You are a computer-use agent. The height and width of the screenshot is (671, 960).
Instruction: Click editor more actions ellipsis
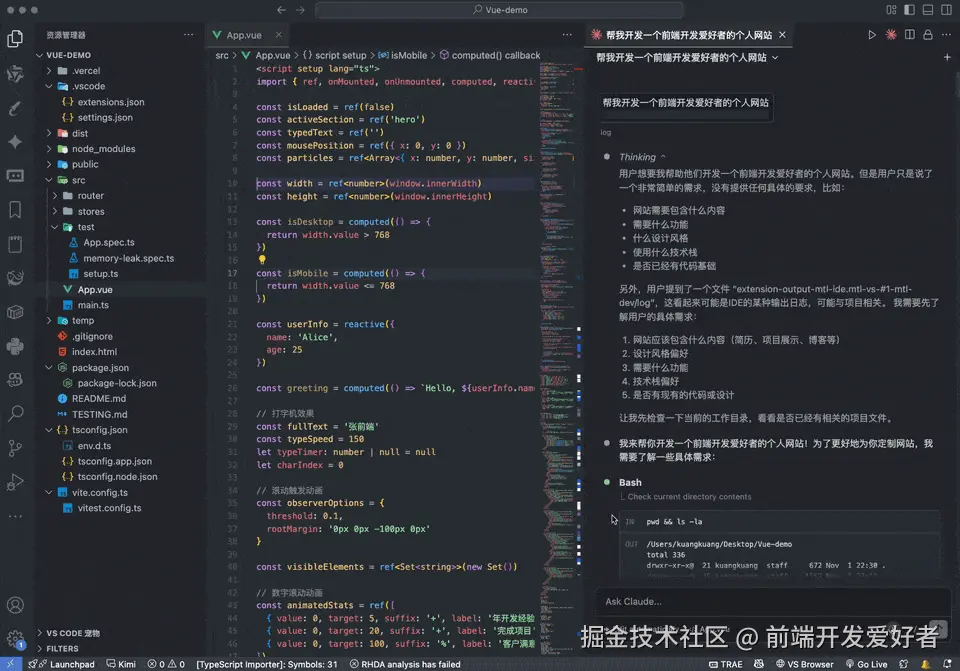pos(567,35)
